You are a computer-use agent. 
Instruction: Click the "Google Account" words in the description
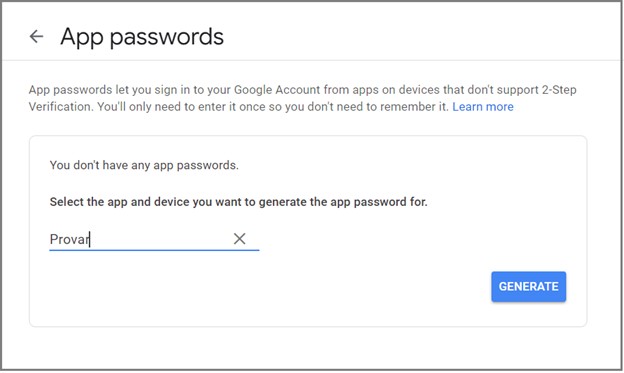(x=277, y=90)
